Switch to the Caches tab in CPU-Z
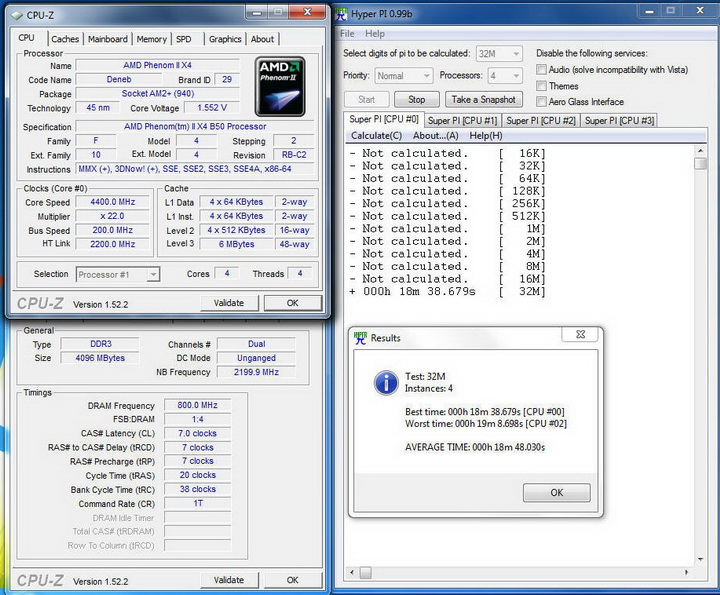 tap(65, 39)
